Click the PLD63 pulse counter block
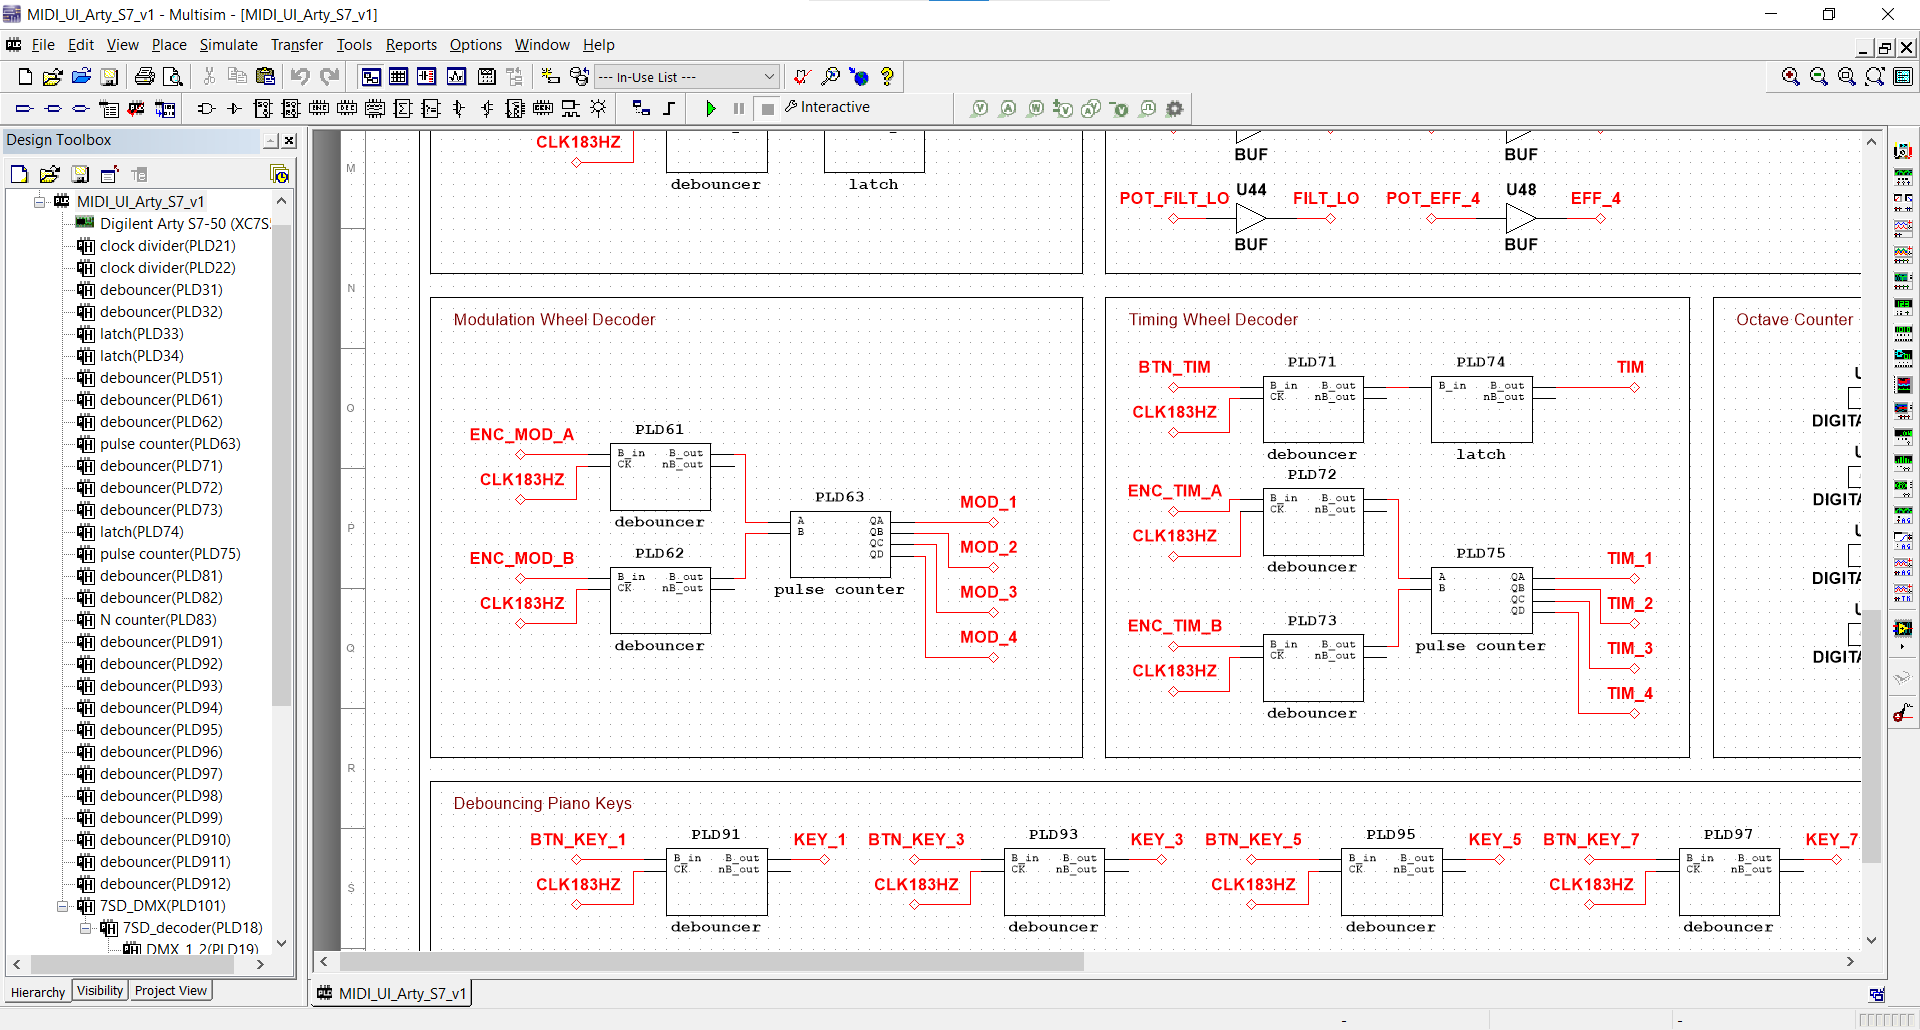This screenshot has height=1030, width=1920. tap(840, 544)
